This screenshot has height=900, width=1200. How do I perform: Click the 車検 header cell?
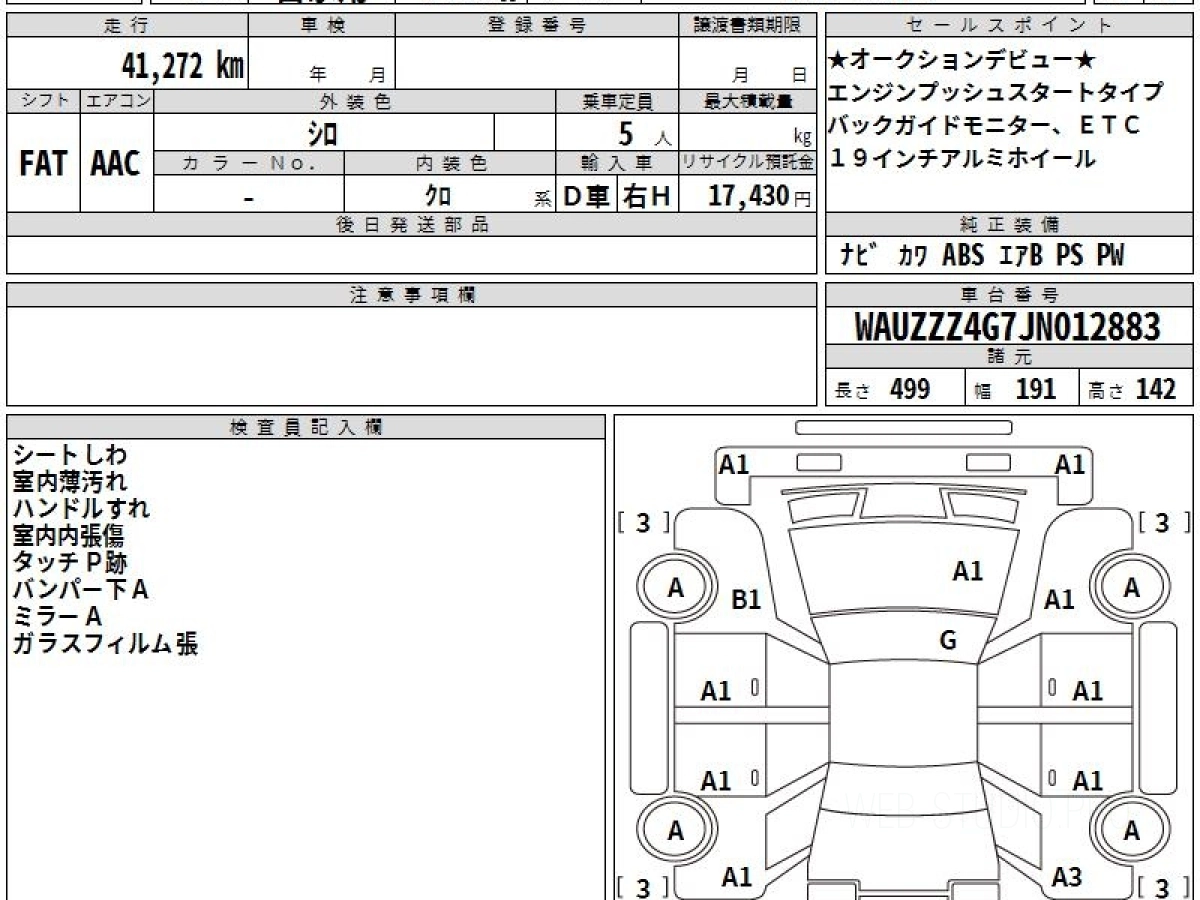click(322, 26)
